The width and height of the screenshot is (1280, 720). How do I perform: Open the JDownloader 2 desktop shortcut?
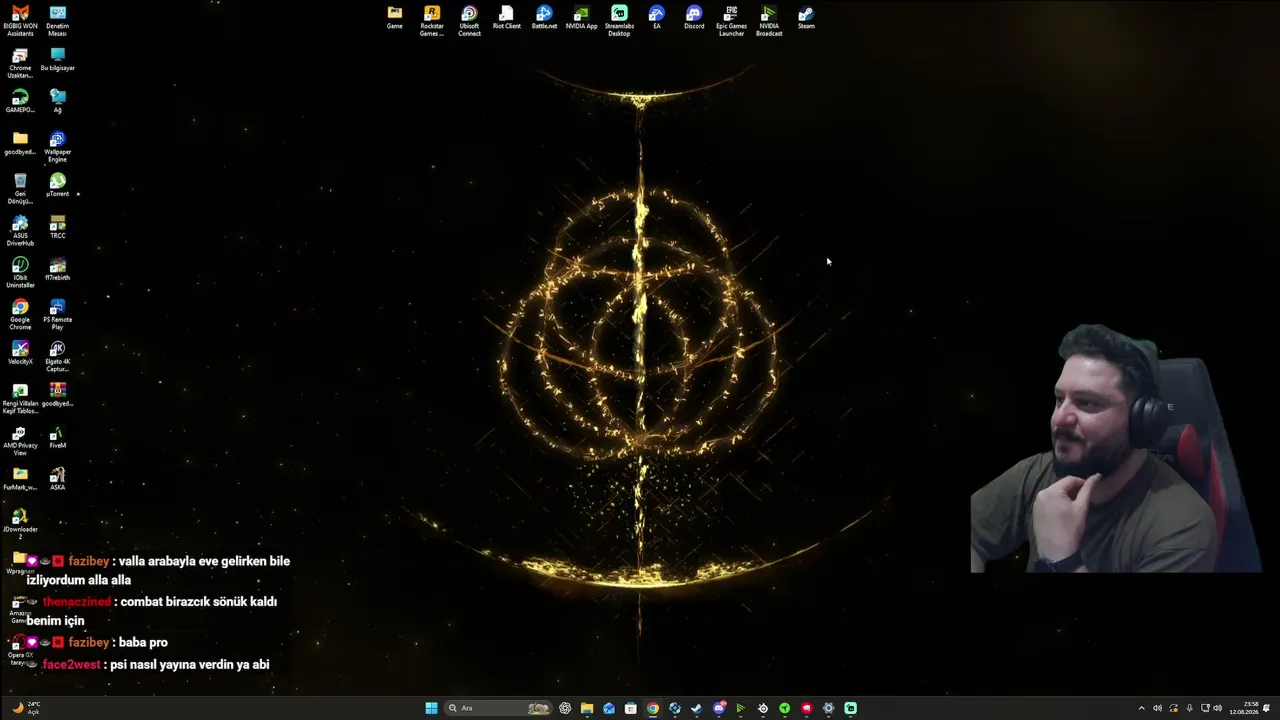coord(20,524)
